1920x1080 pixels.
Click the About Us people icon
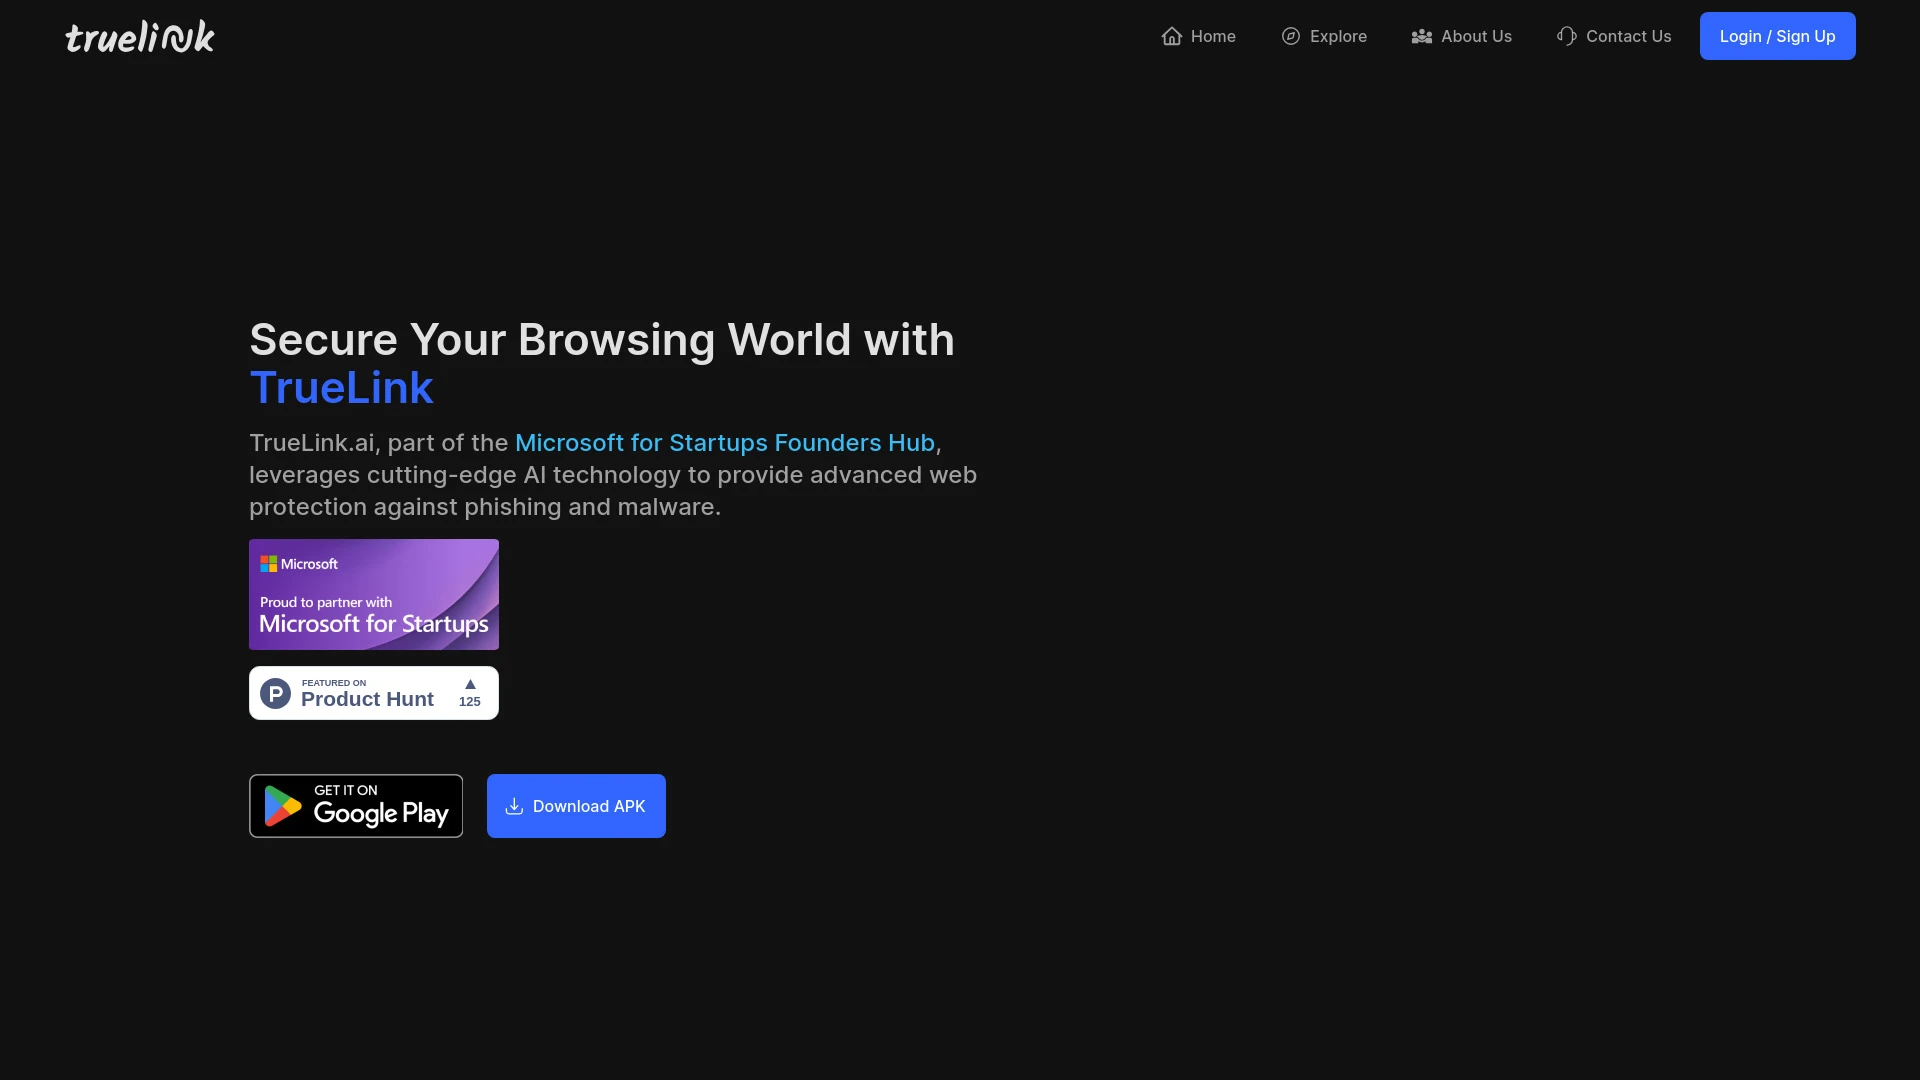point(1422,36)
